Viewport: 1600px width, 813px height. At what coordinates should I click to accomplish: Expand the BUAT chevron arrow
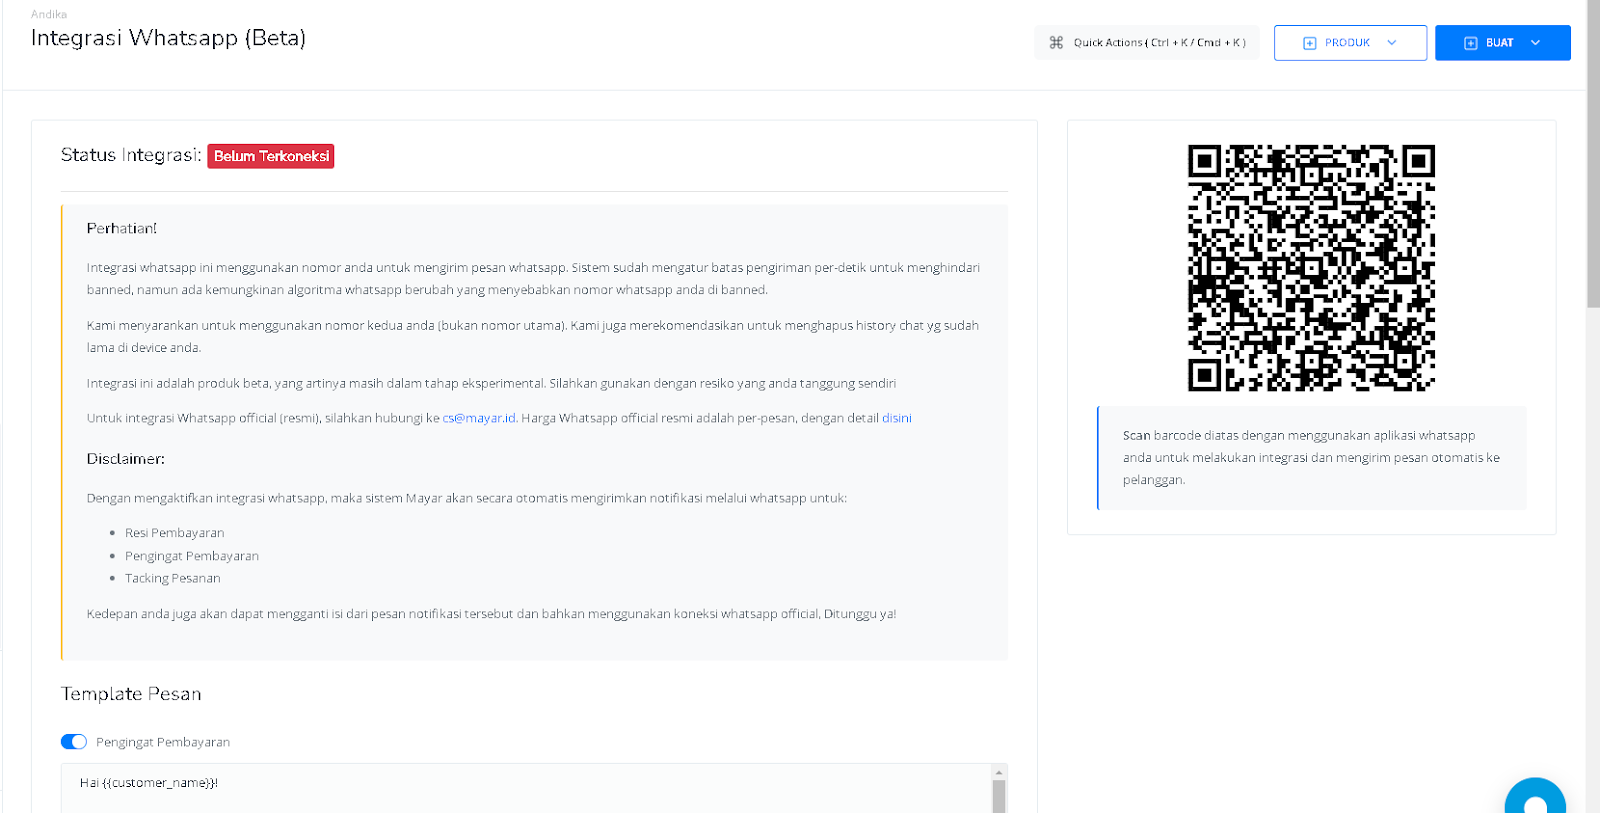click(x=1535, y=43)
